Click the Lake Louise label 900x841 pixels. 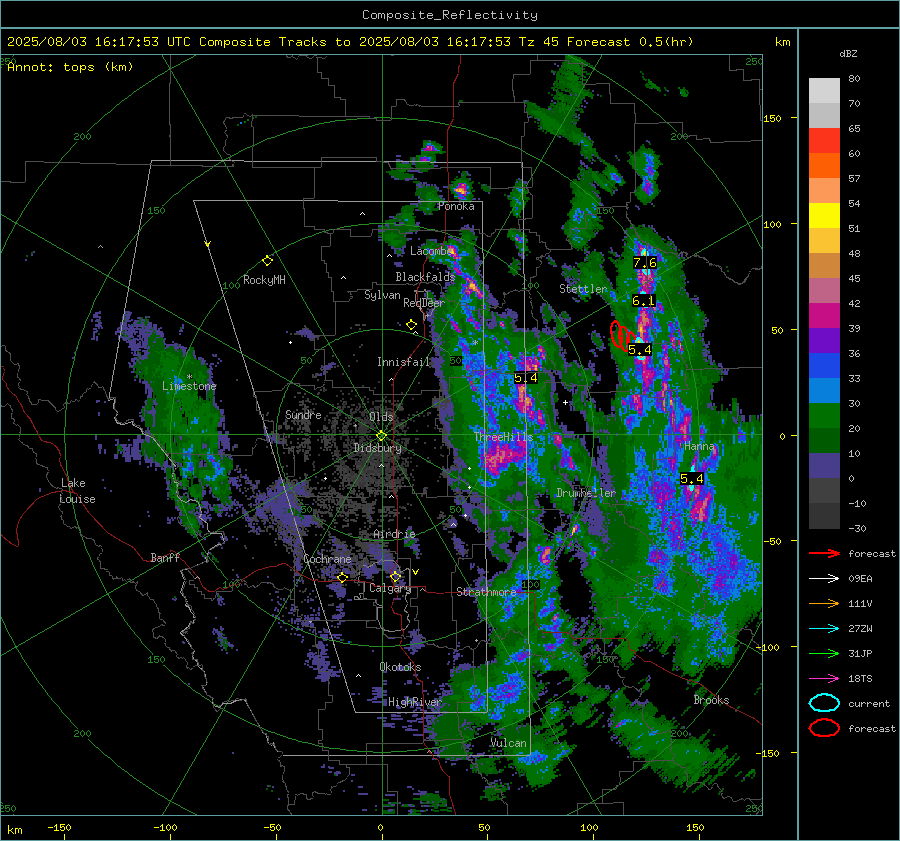(x=77, y=491)
